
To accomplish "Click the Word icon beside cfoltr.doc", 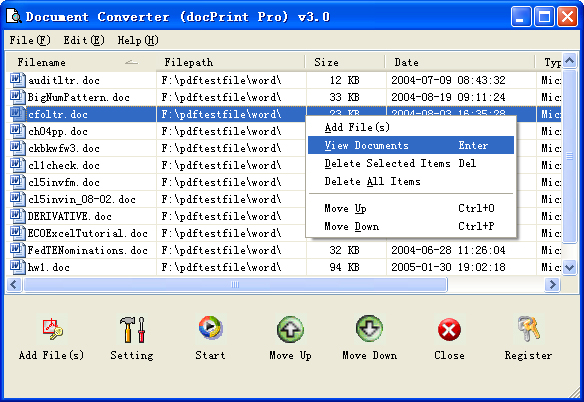I will pos(17,114).
